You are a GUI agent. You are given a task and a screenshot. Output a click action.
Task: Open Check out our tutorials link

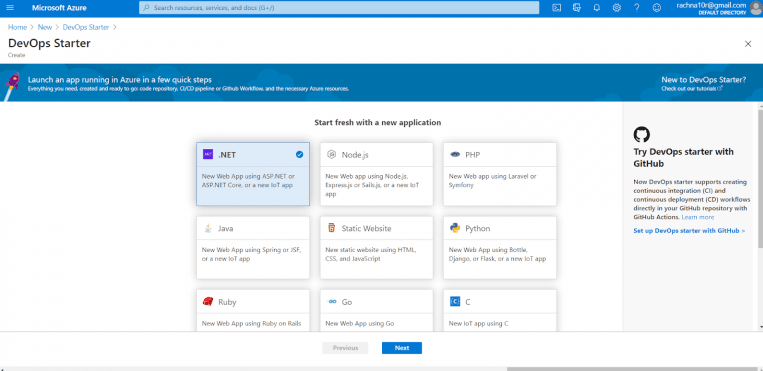692,89
